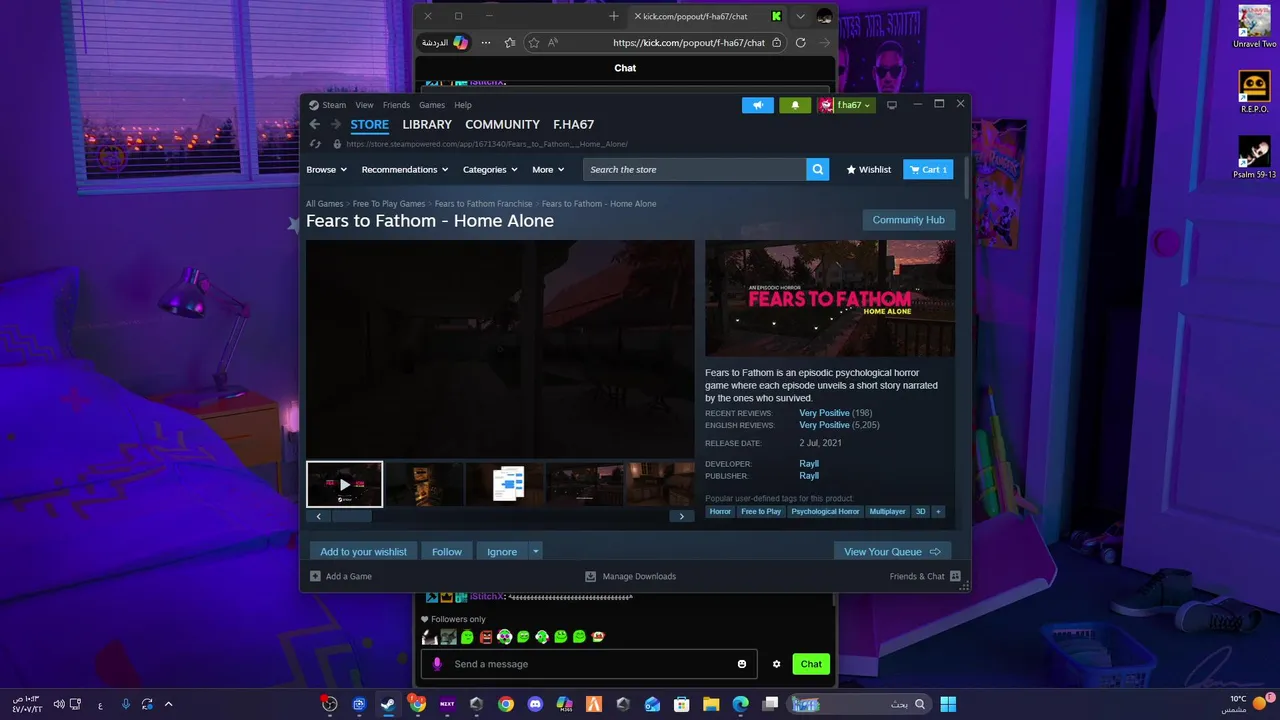Select the trailer video thumbnail

(344, 484)
